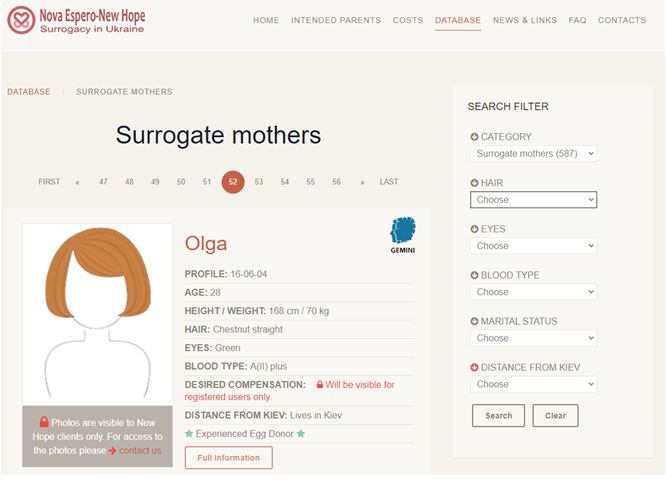The image size is (666, 484).
Task: Click the Nova Espero heart logo icon
Action: [21, 20]
